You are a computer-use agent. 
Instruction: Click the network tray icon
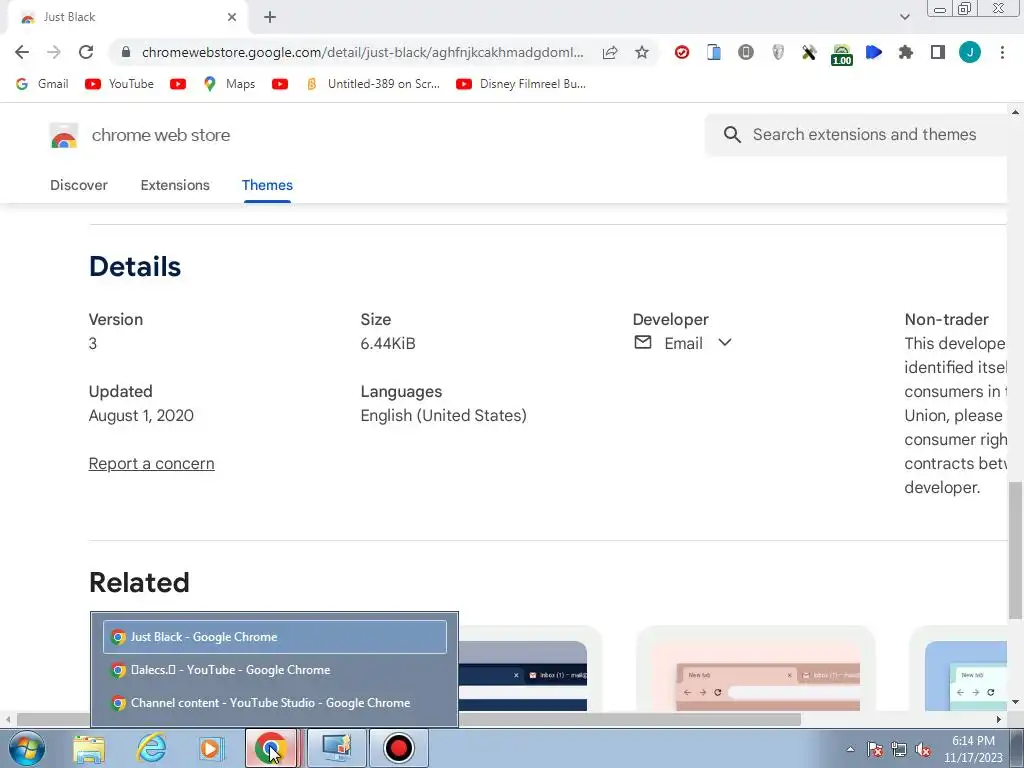899,750
